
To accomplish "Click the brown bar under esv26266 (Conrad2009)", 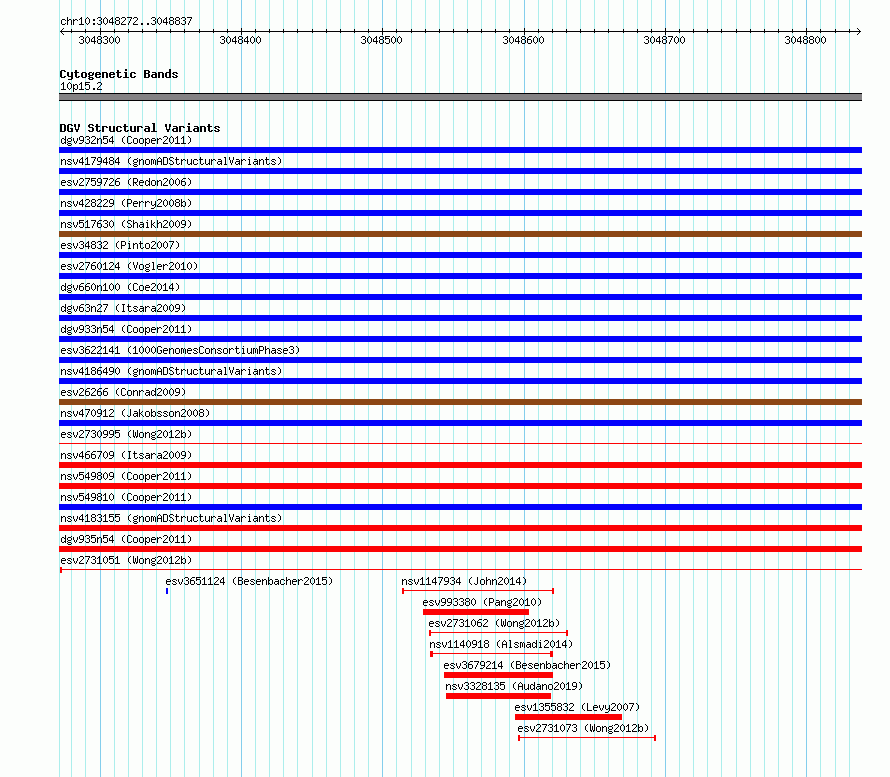I will coord(460,402).
